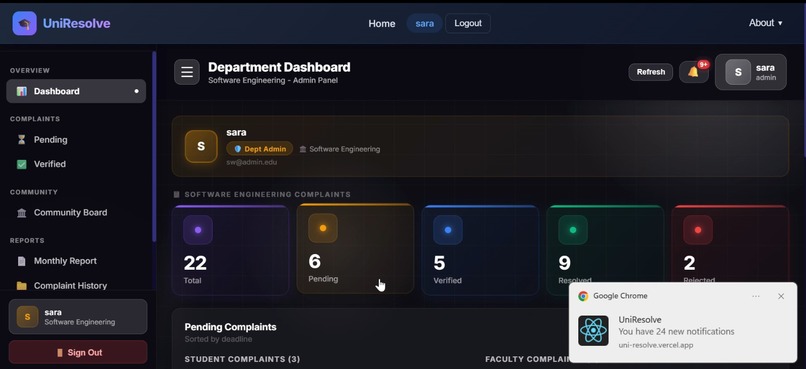The width and height of the screenshot is (806, 369).
Task: Open the sara admin profile button
Action: click(750, 72)
